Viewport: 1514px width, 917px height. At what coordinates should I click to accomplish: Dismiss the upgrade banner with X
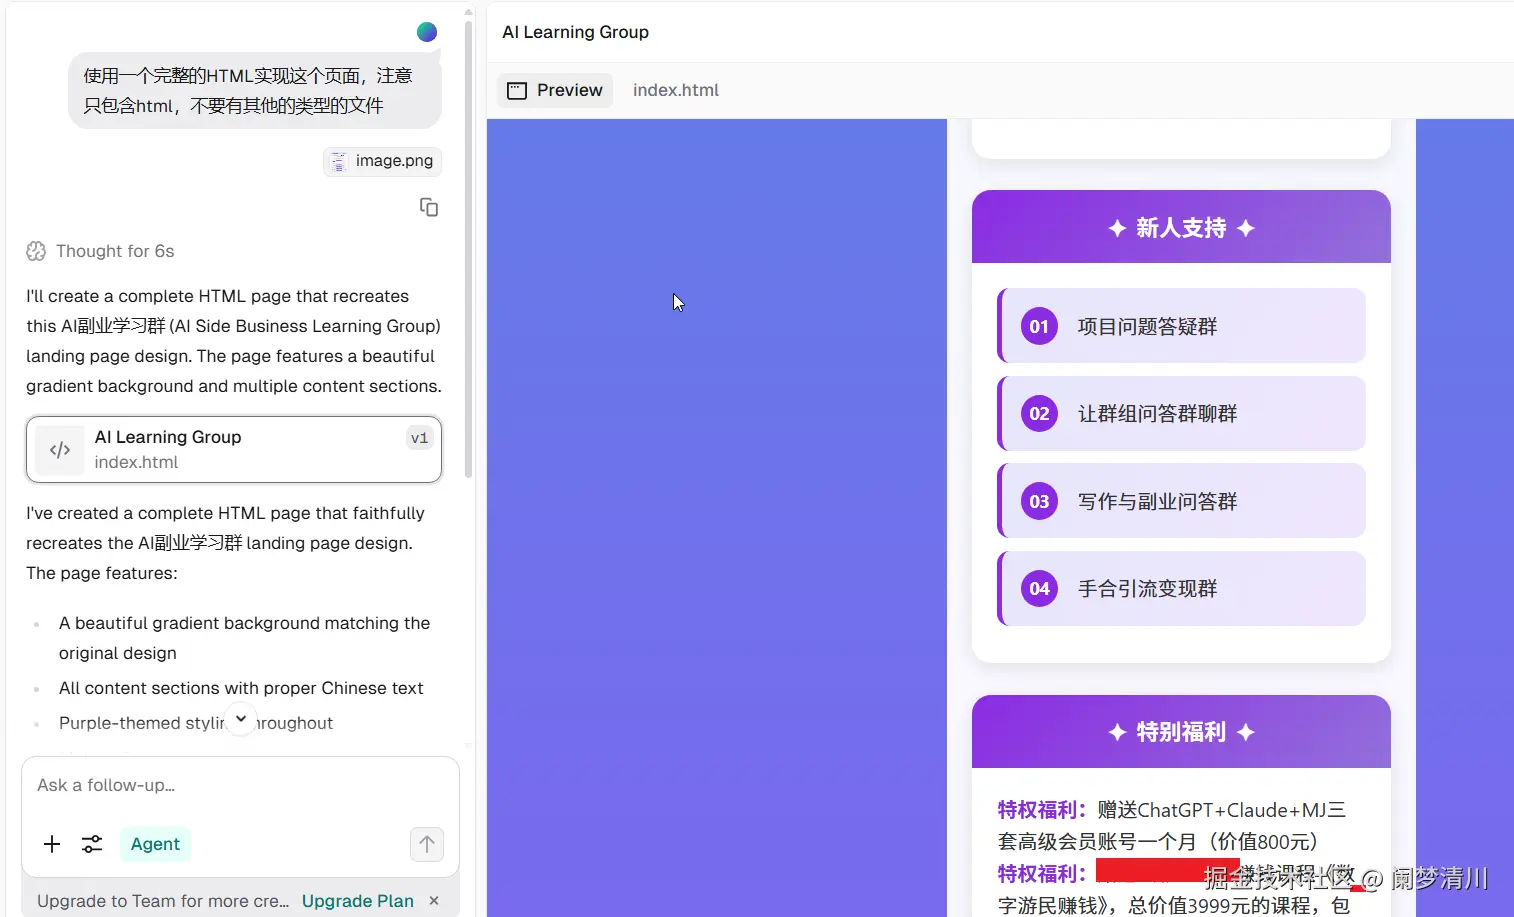(x=434, y=901)
